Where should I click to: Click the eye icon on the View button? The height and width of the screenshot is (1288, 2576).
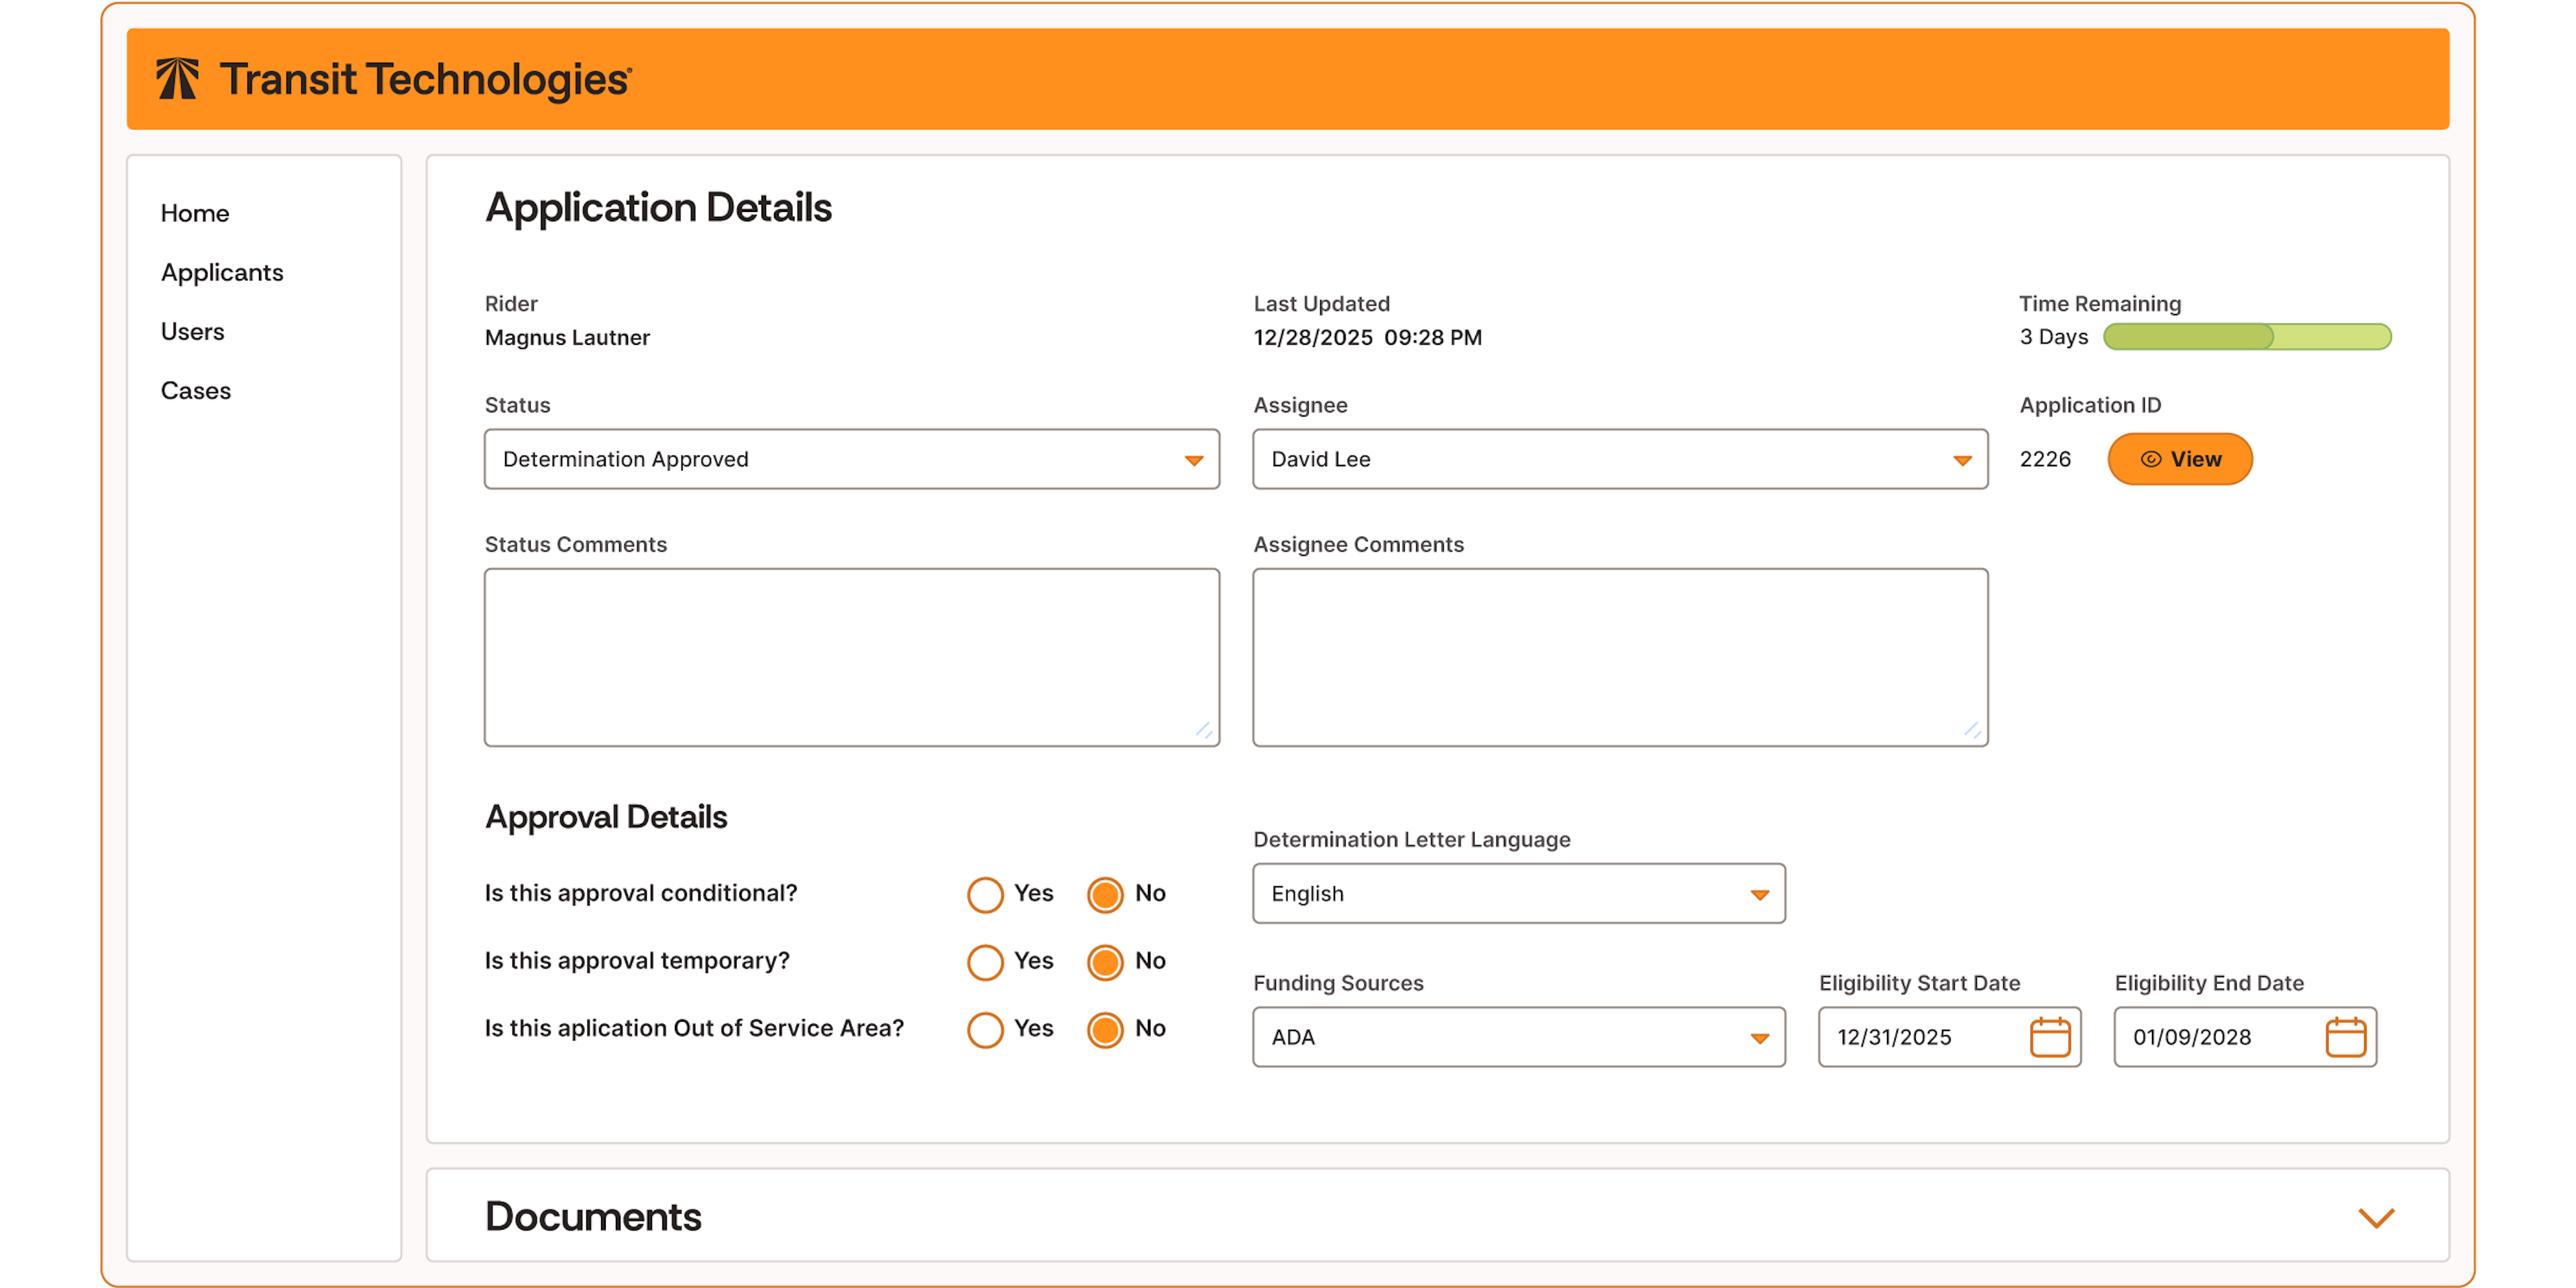2150,459
